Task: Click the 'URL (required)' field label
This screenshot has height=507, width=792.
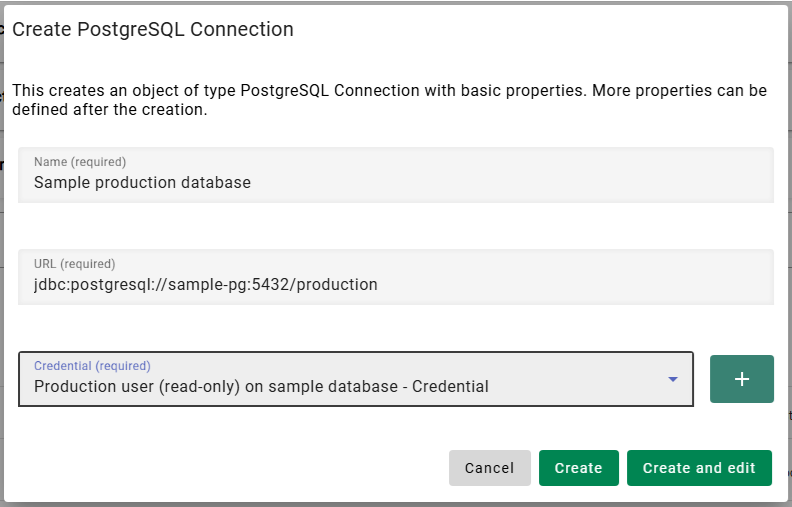Action: coord(74,264)
